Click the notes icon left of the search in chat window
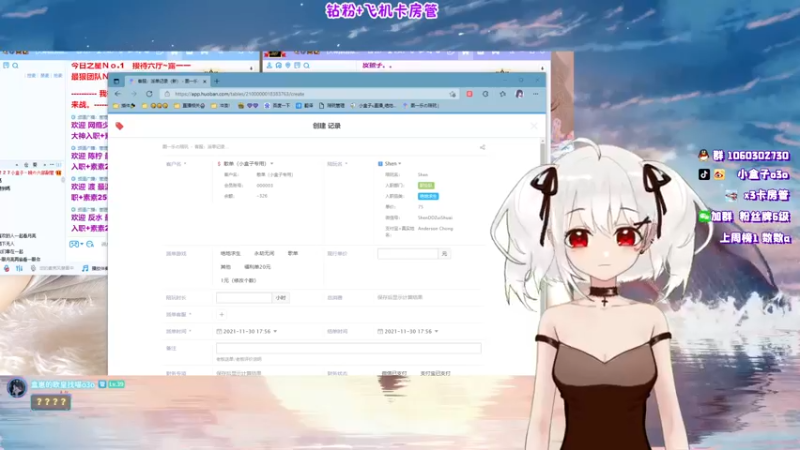 pos(6,66)
